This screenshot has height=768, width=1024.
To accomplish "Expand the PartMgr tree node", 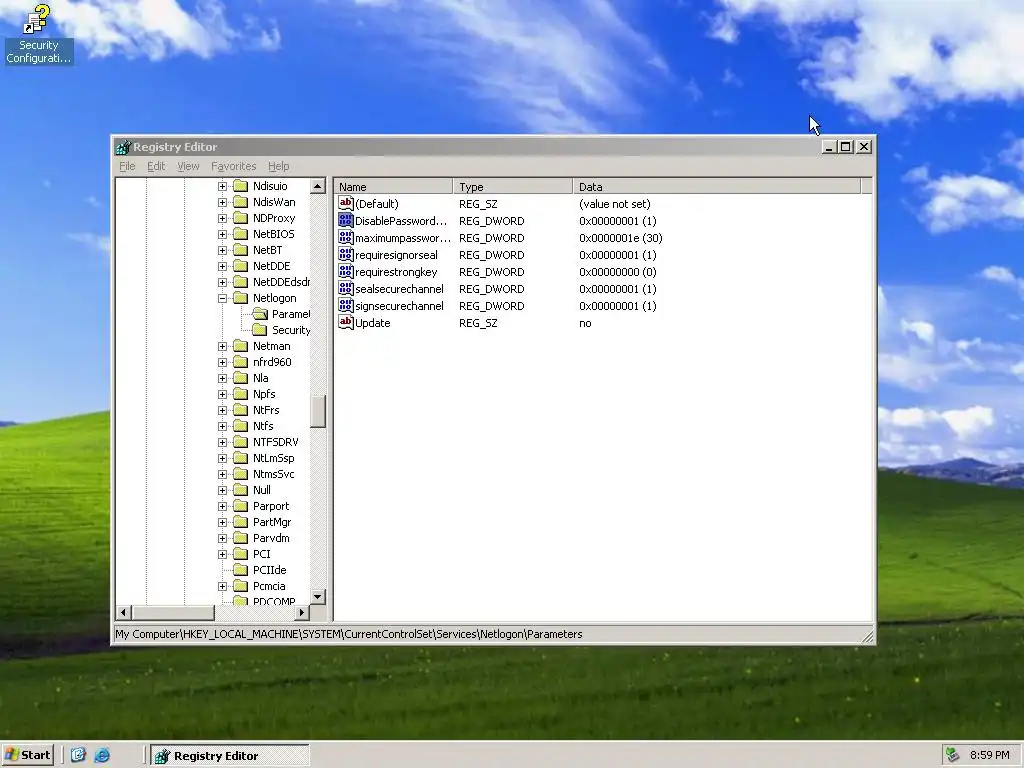I will pyautogui.click(x=222, y=522).
